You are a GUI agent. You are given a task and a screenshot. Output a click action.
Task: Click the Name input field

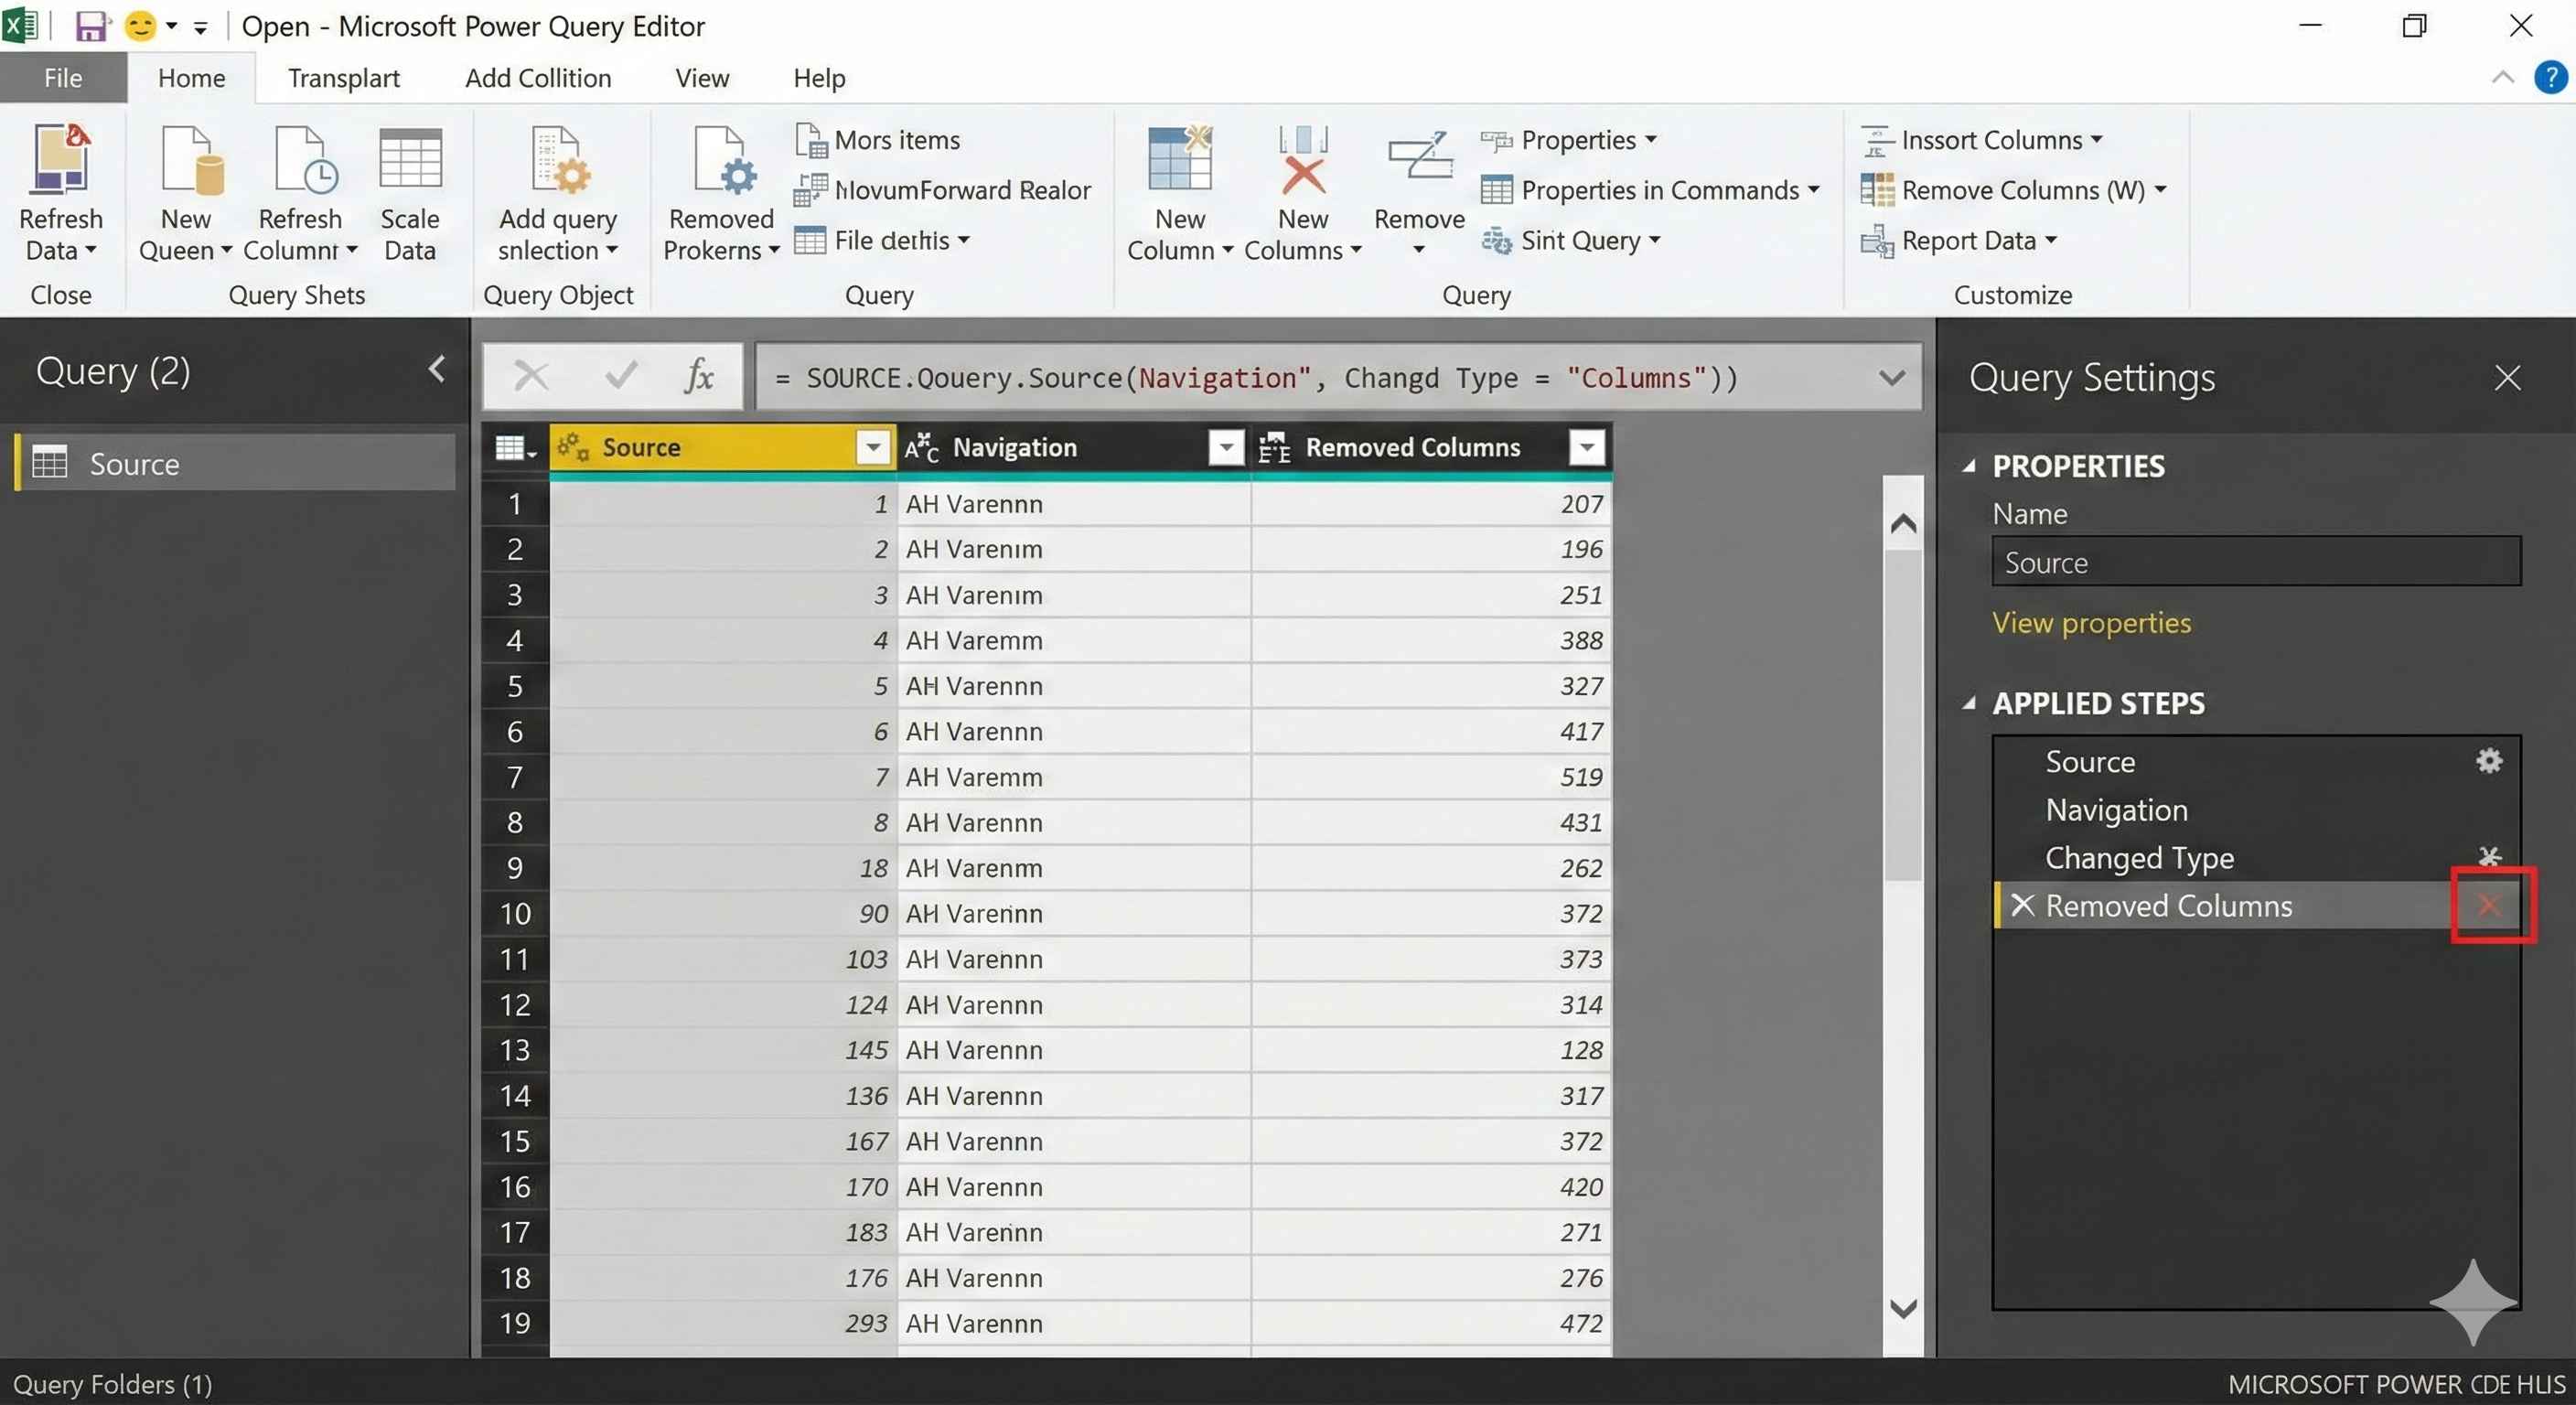point(2255,562)
